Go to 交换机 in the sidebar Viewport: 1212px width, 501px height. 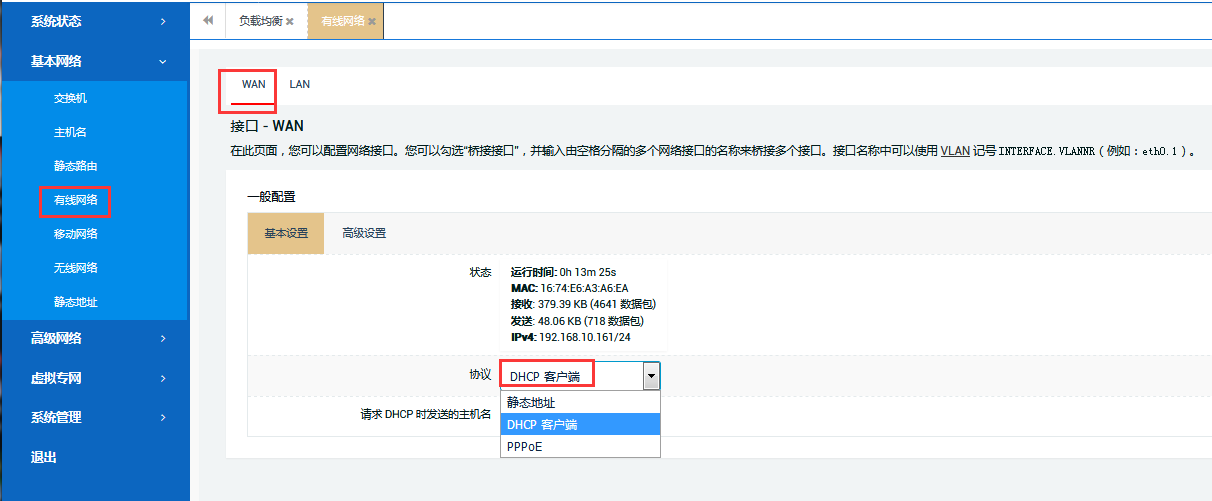pyautogui.click(x=71, y=98)
